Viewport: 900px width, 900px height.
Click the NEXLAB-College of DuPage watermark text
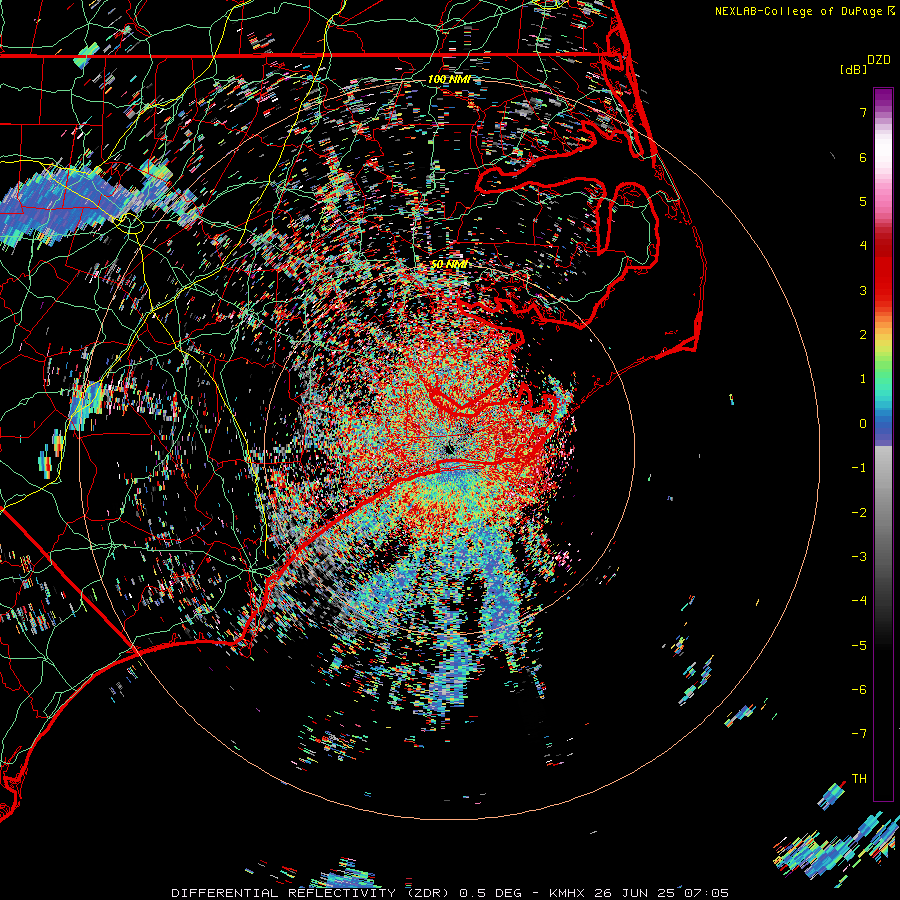click(x=798, y=11)
